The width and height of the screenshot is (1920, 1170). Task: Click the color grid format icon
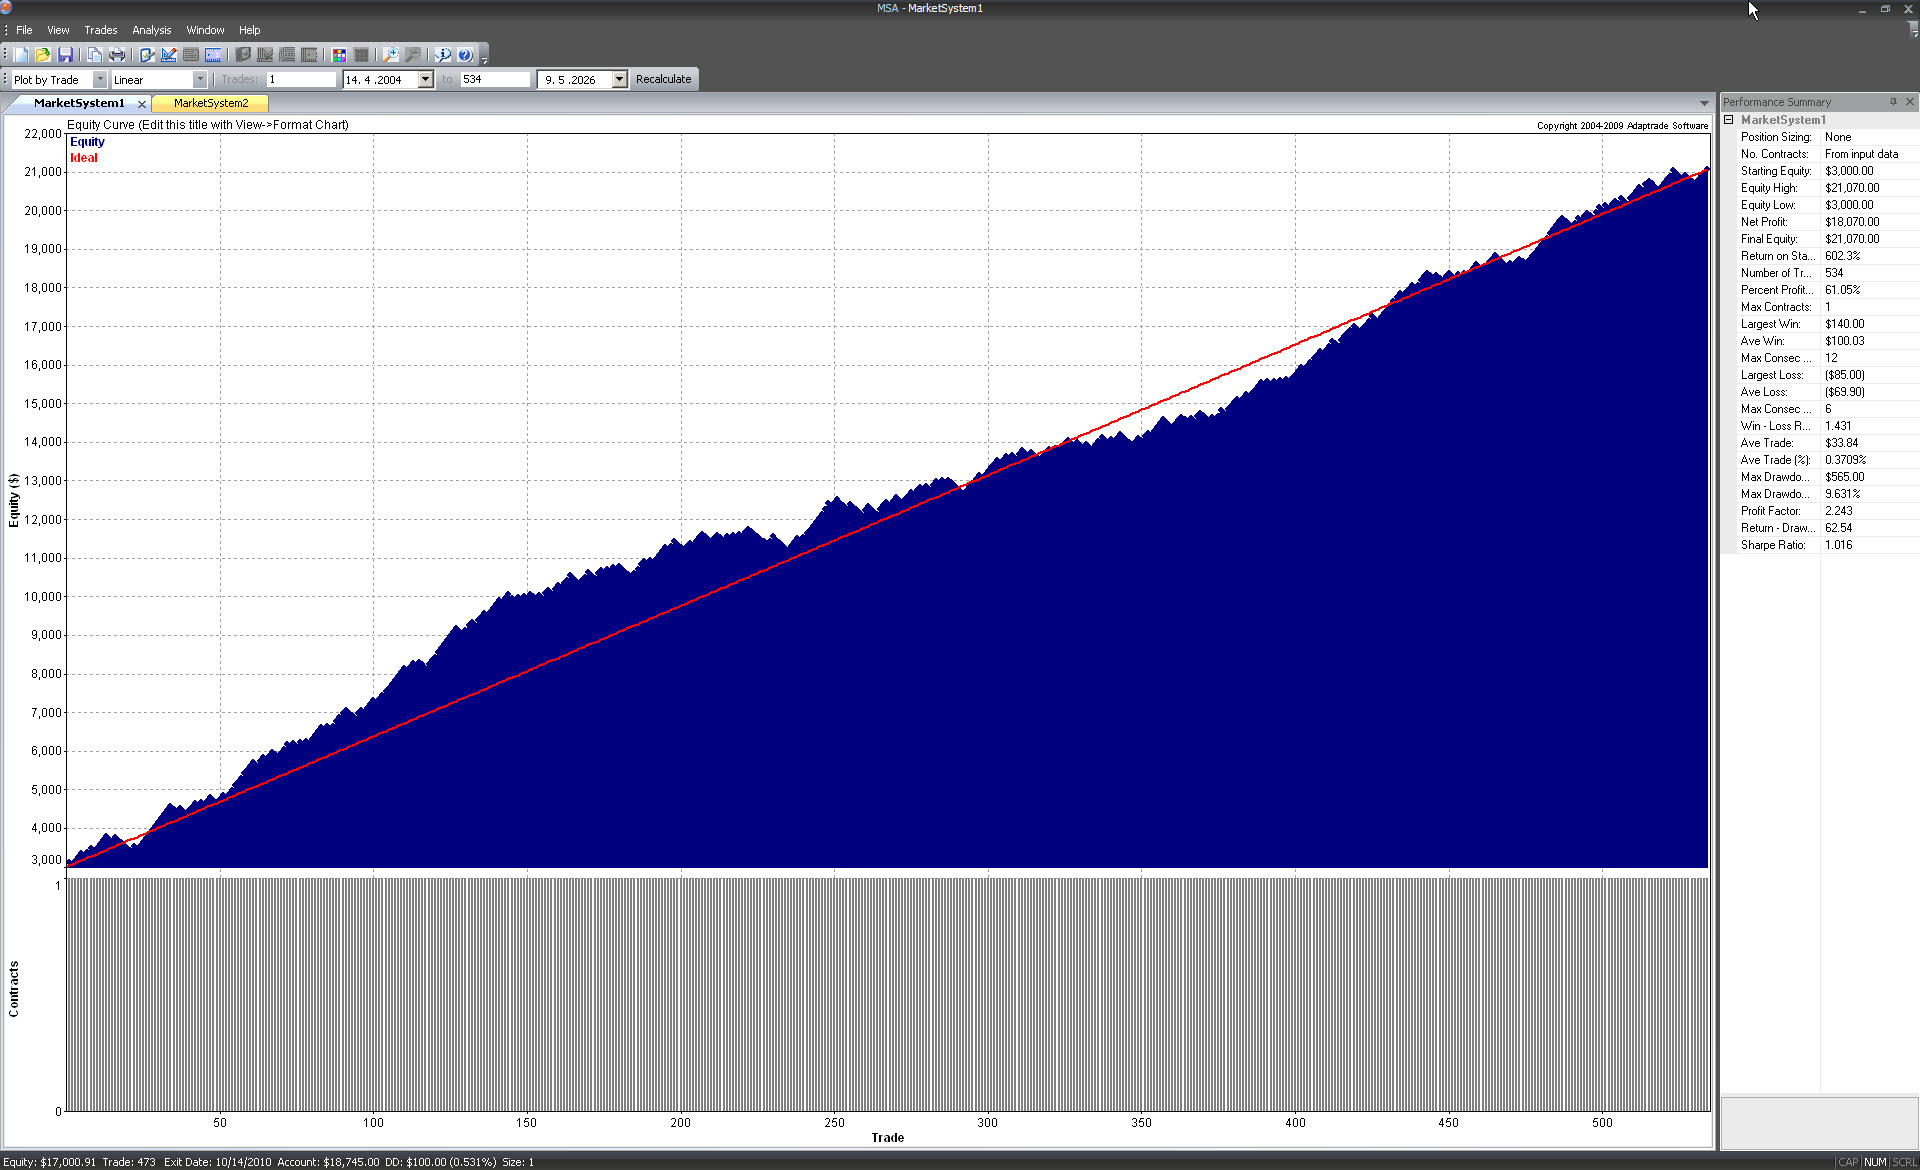[x=339, y=55]
